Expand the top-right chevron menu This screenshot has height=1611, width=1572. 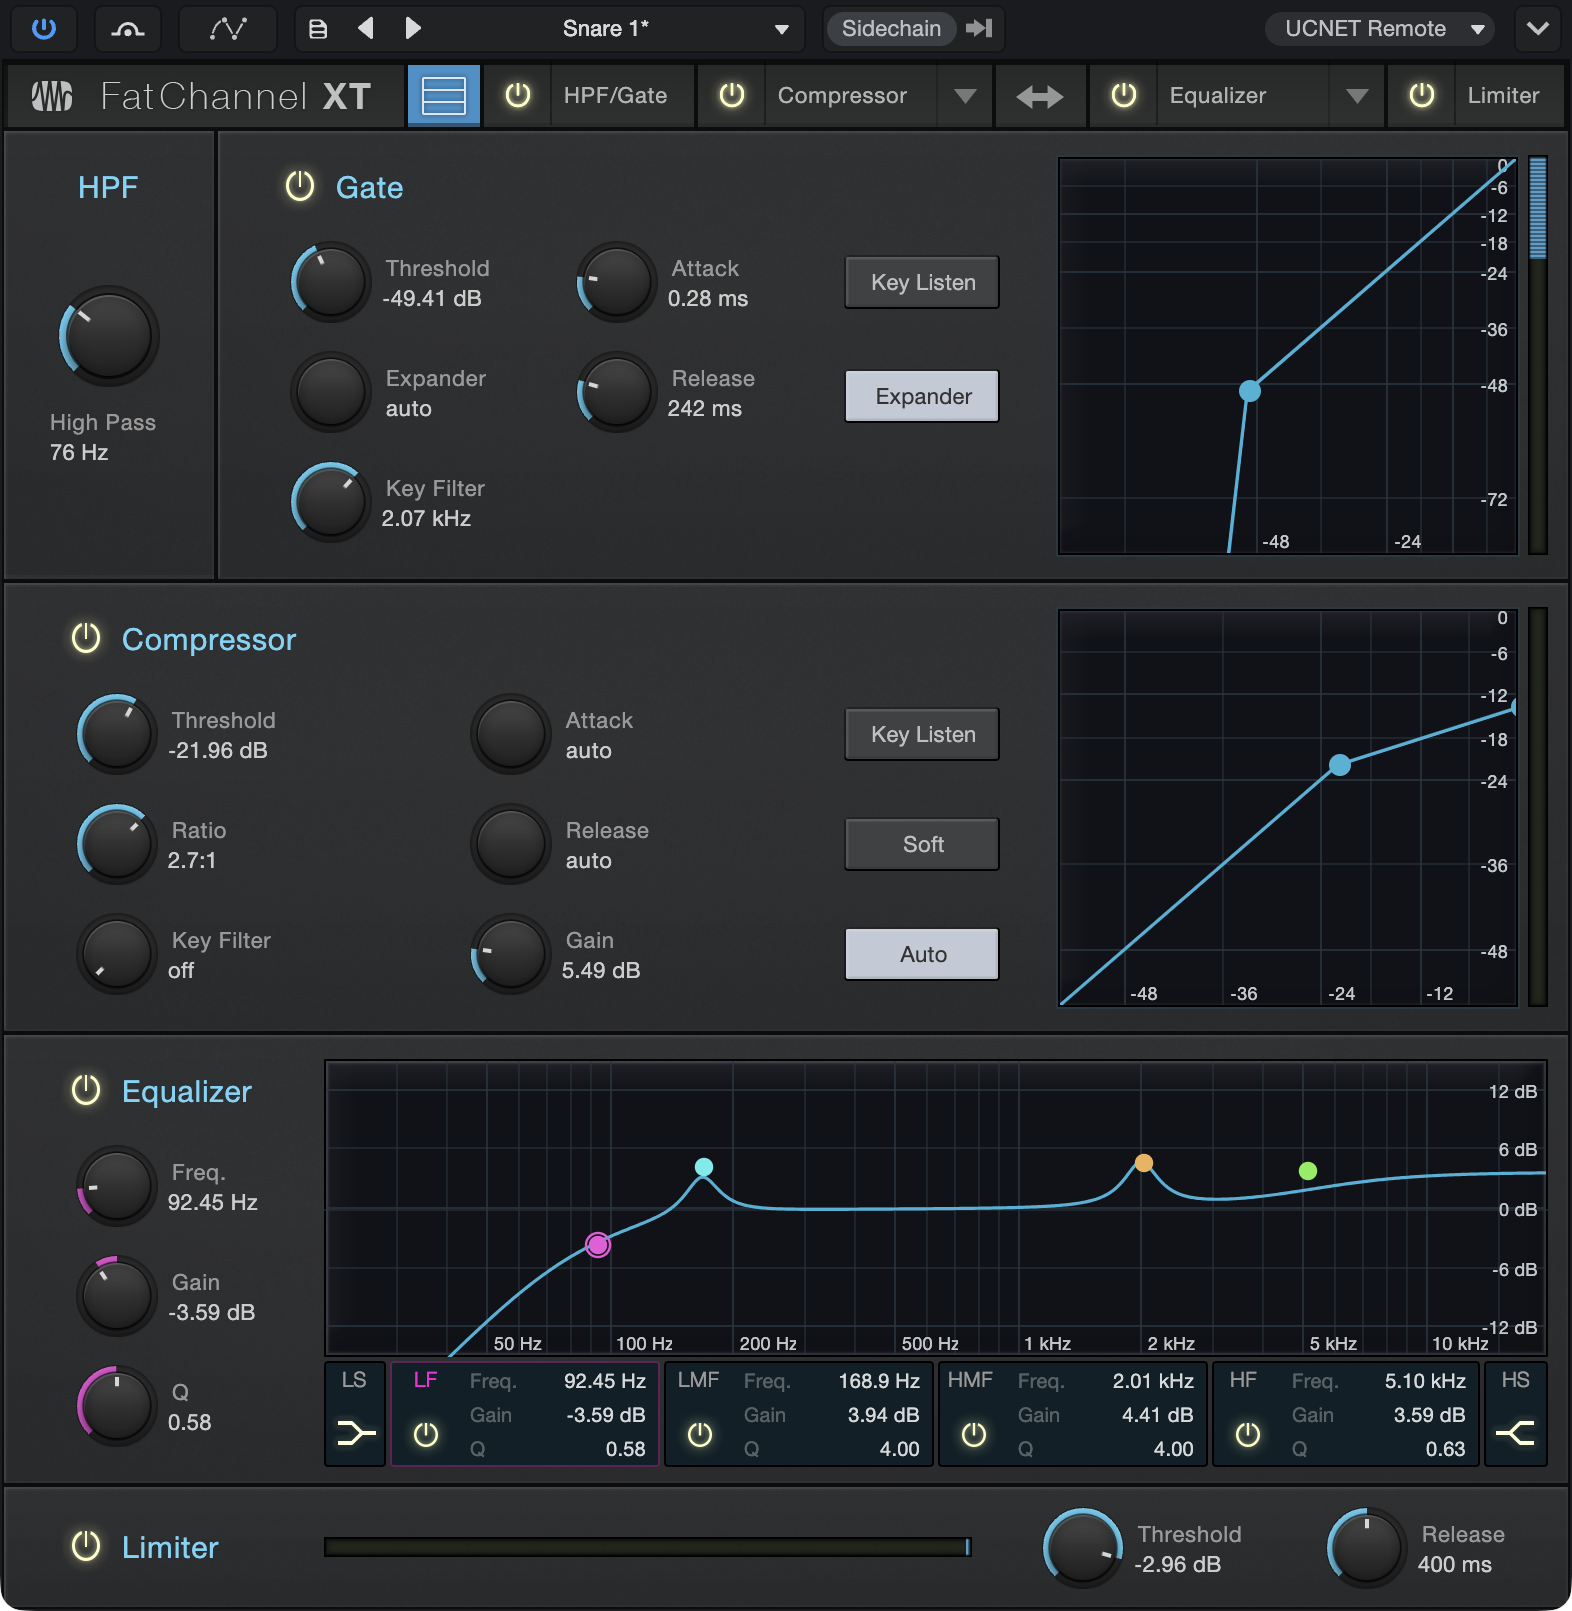[x=1538, y=28]
